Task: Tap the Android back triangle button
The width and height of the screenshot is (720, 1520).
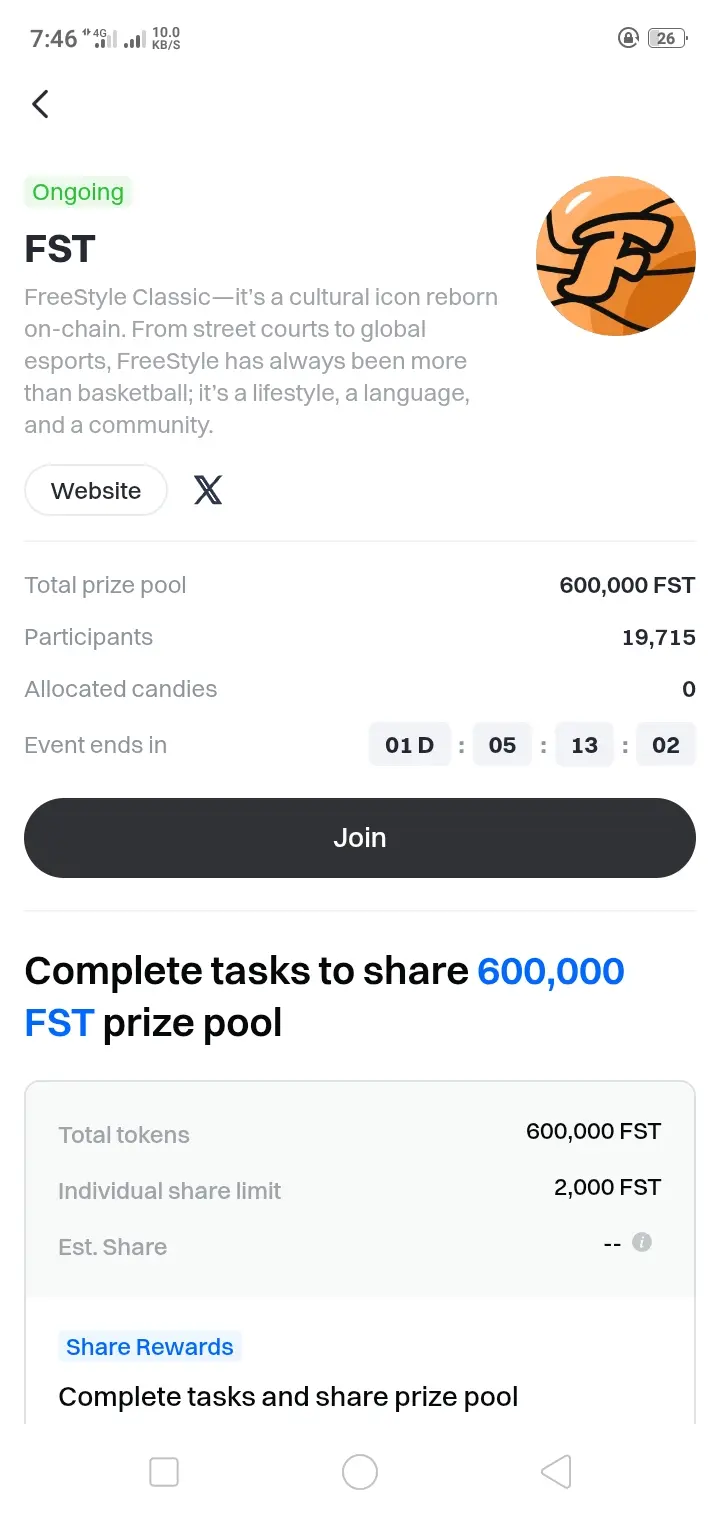Action: click(556, 1472)
